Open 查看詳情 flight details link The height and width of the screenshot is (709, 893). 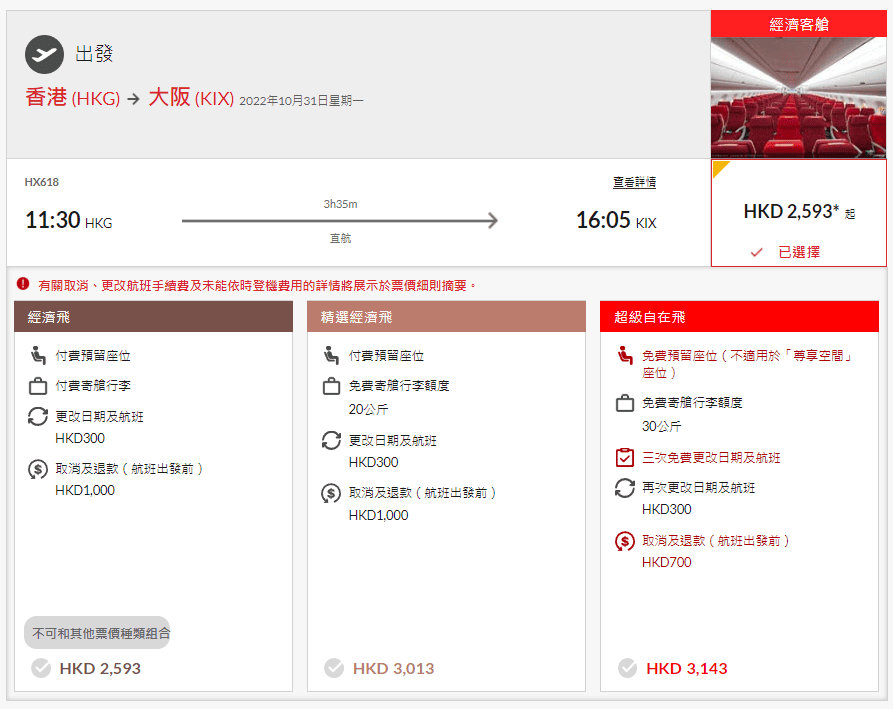tap(634, 183)
